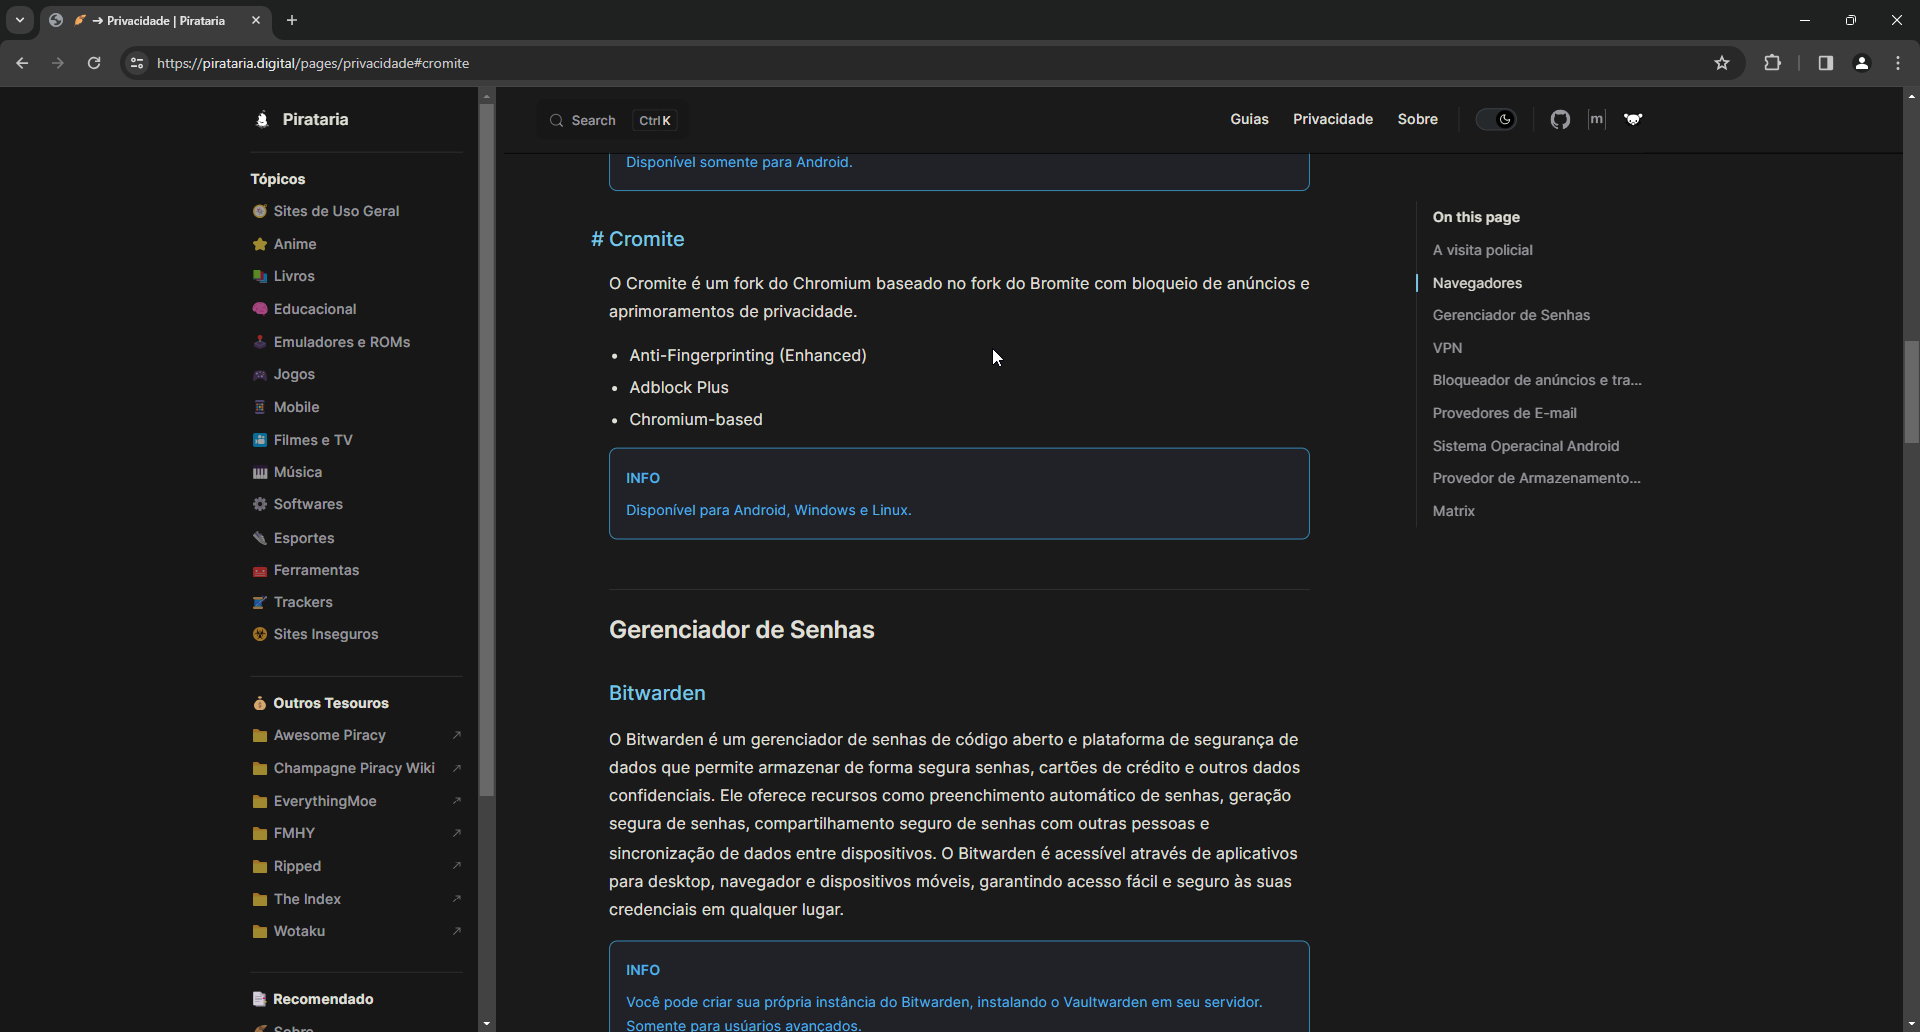
Task: Select Sobre in the top navigation
Action: (1417, 119)
